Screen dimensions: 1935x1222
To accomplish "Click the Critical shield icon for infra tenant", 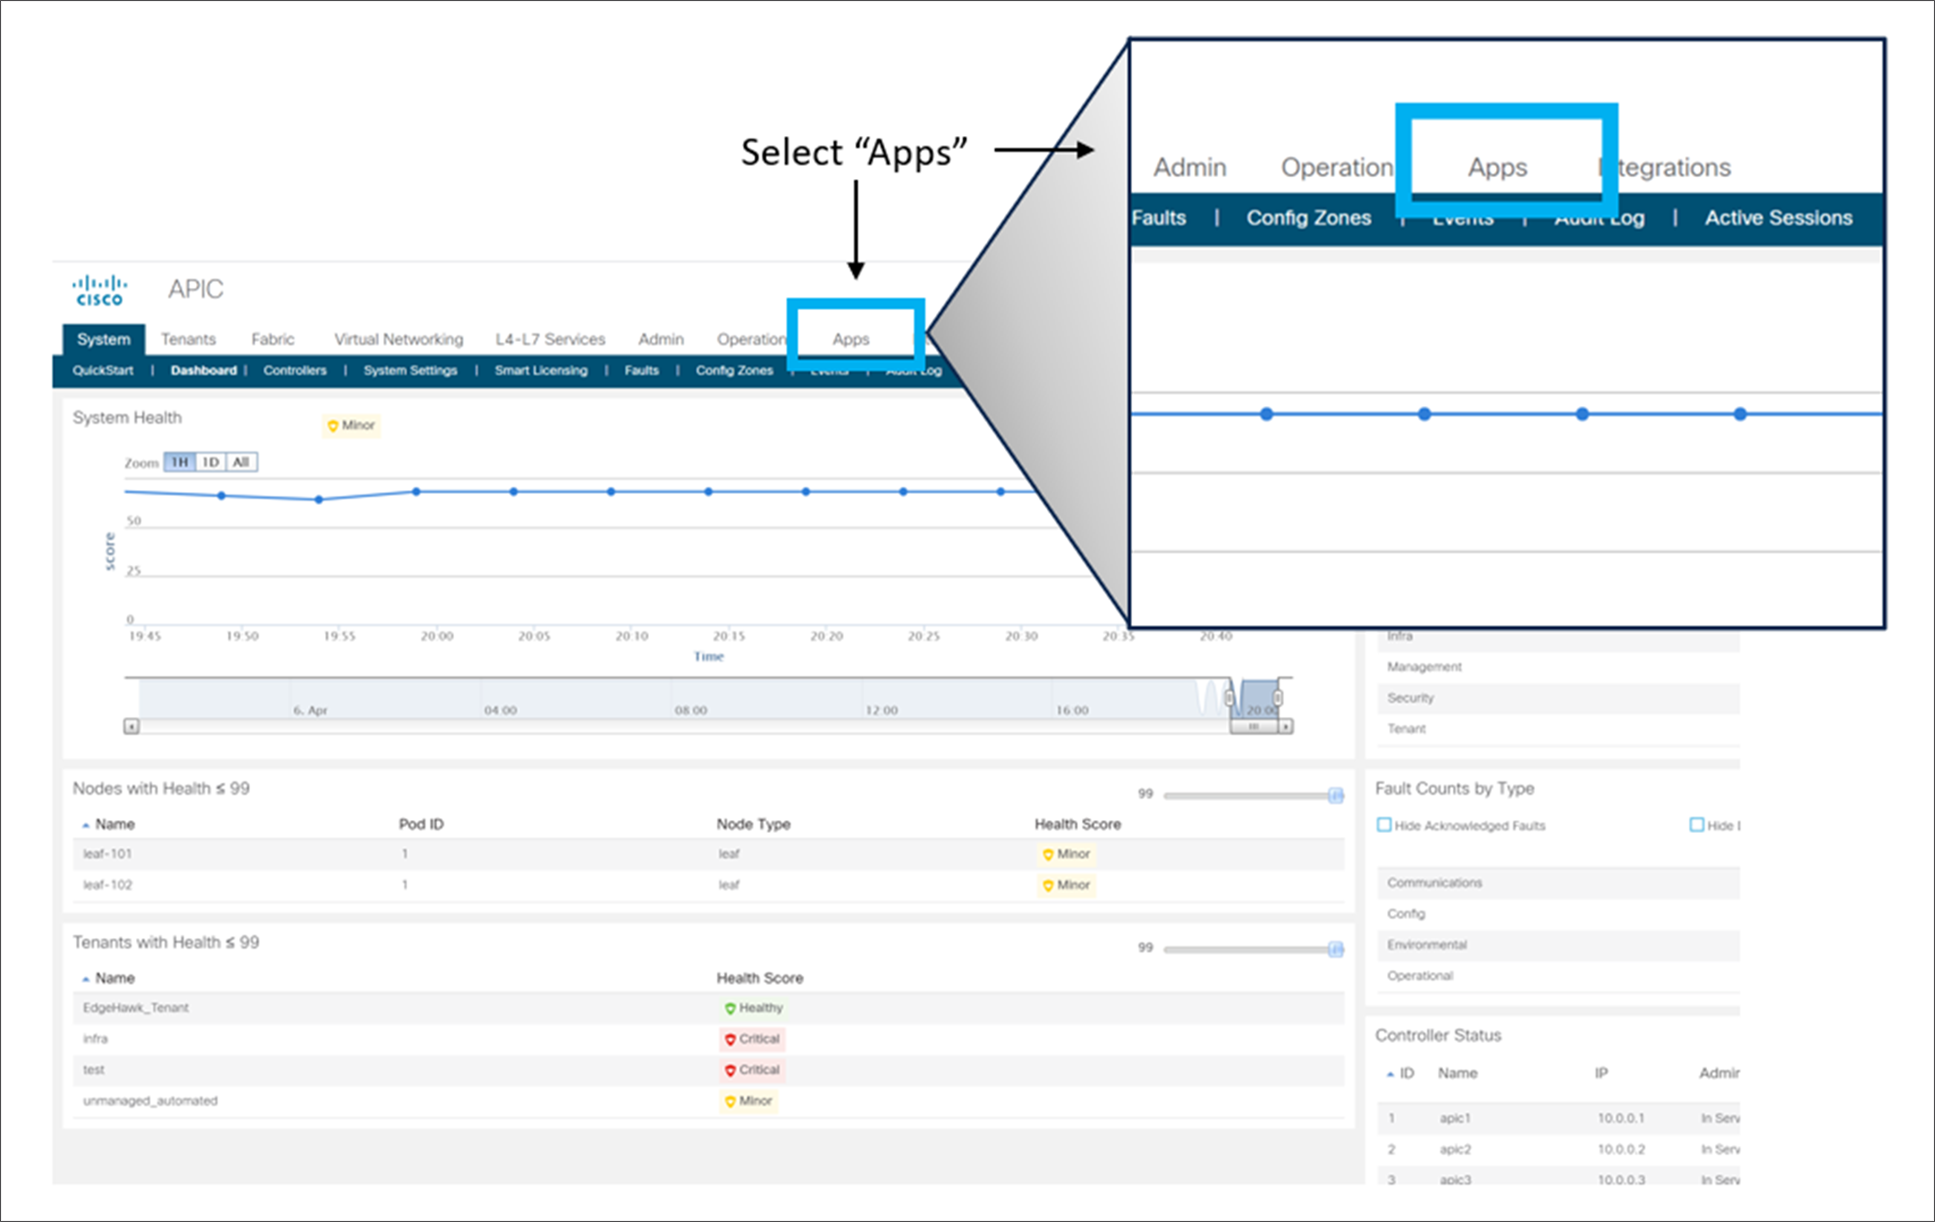I will click(x=730, y=1040).
